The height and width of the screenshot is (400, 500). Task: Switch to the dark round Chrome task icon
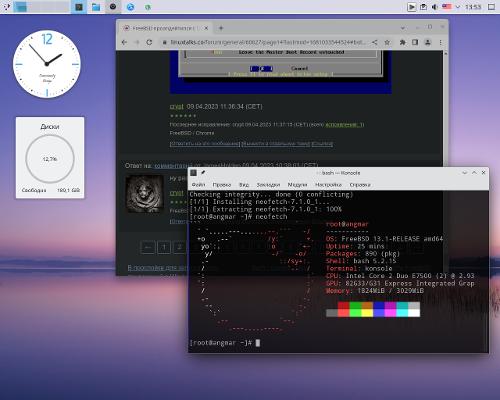pyautogui.click(x=113, y=7)
